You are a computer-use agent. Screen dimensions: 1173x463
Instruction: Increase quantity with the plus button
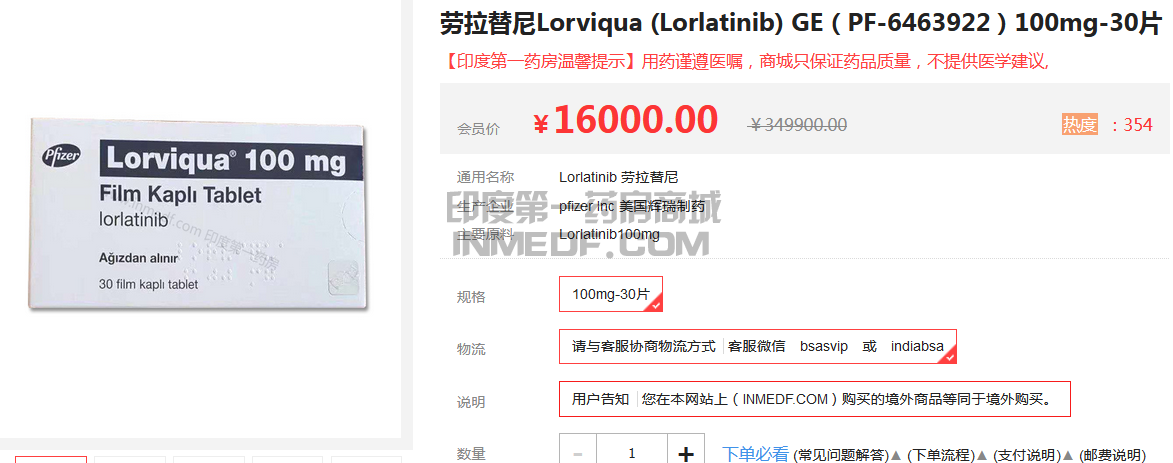686,452
